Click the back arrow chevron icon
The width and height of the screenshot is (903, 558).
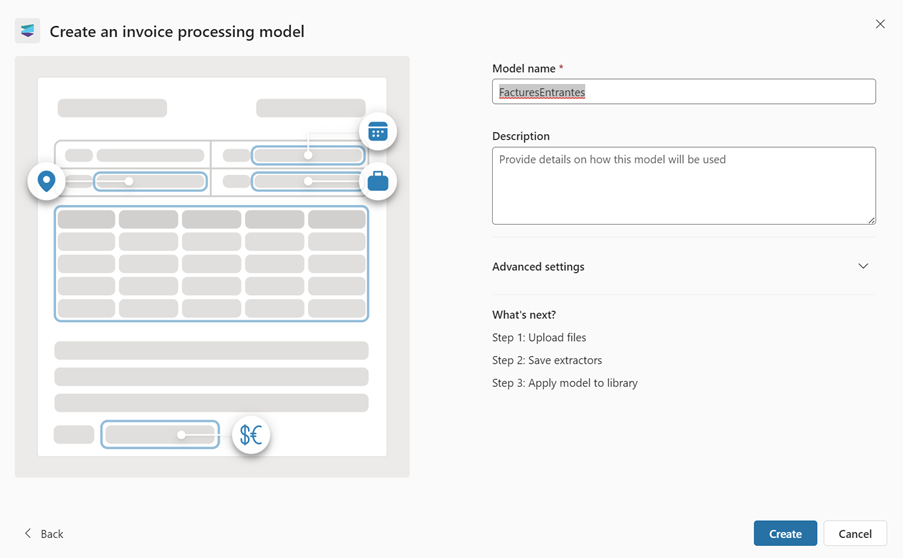point(28,533)
